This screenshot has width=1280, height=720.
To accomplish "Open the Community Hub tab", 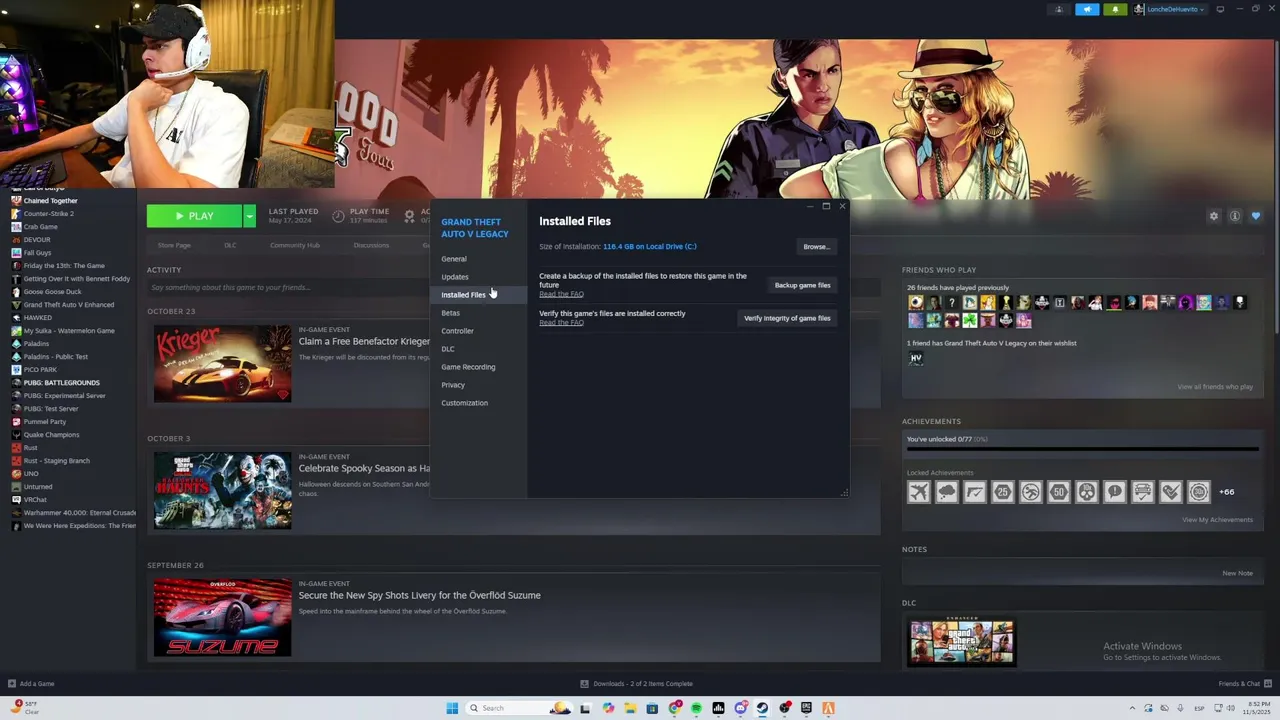I will [294, 245].
